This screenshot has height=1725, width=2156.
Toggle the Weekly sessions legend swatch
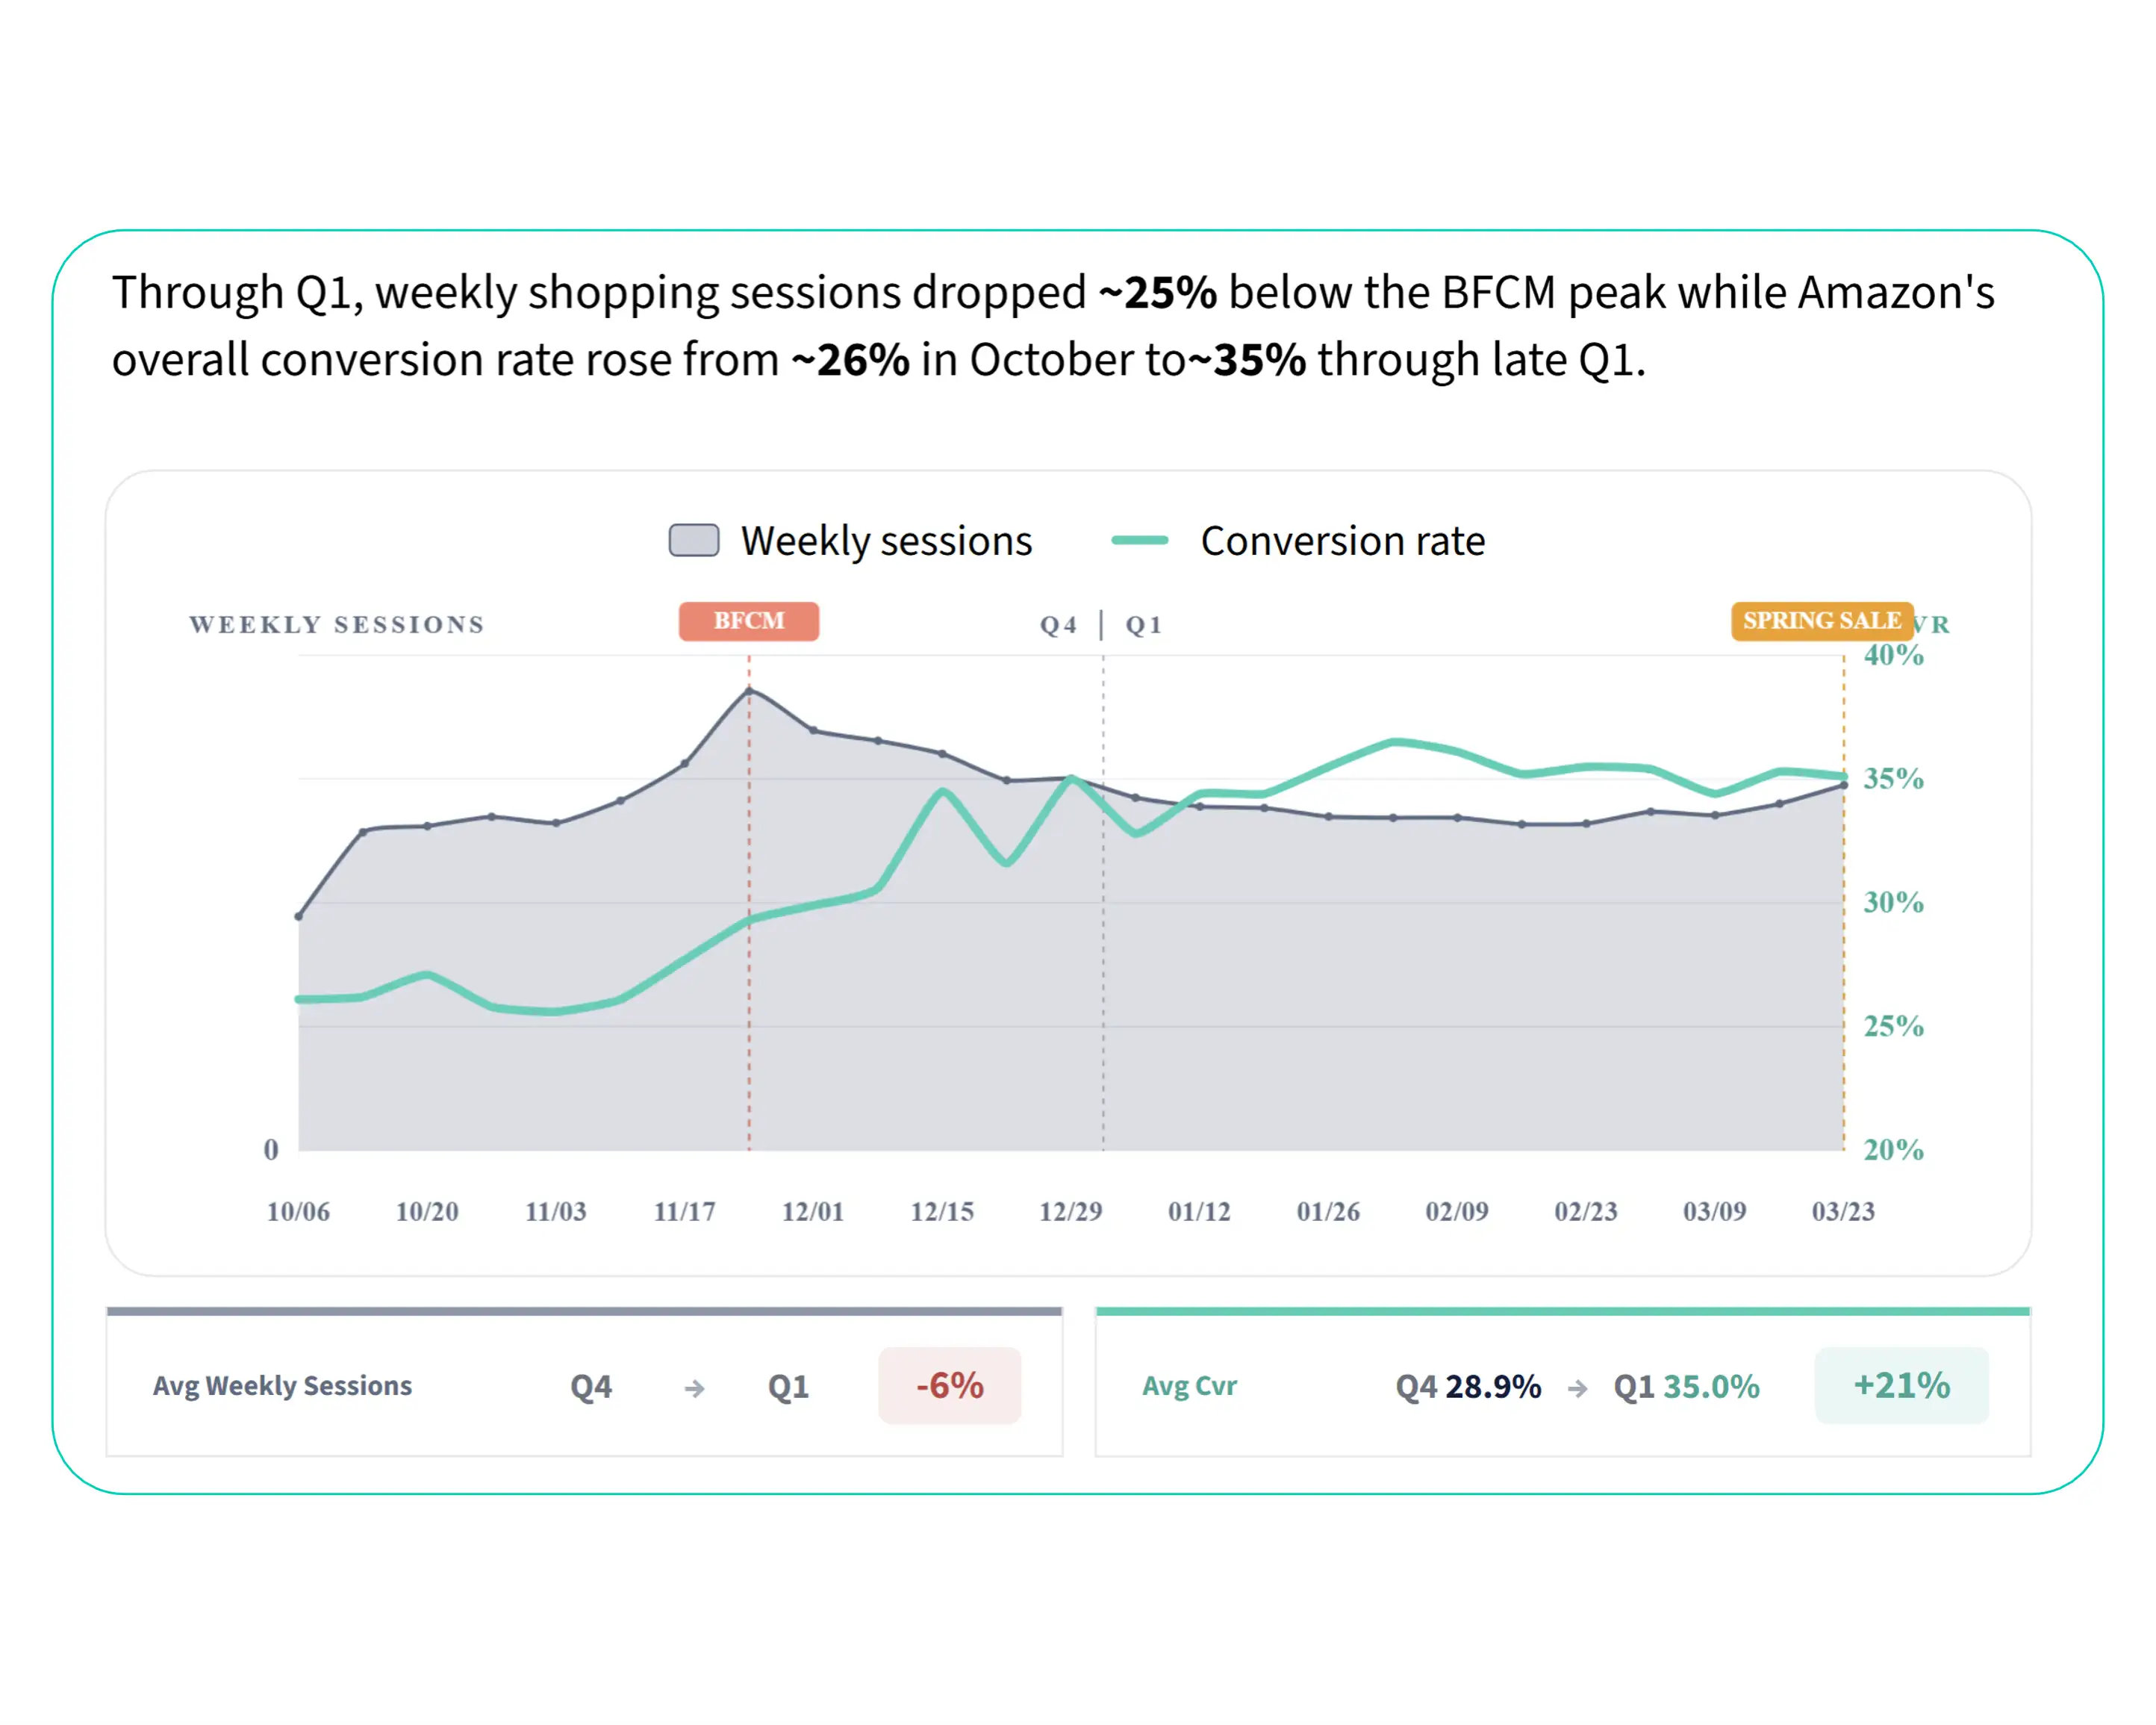[x=694, y=540]
